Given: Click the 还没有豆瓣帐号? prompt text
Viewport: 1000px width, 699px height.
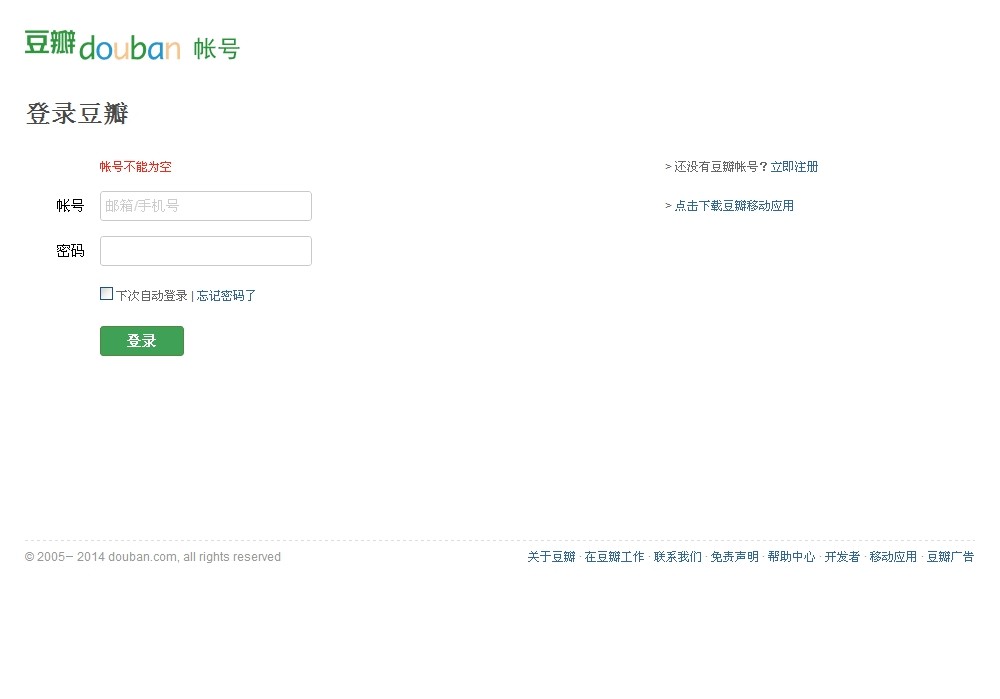Looking at the screenshot, I should click(721, 167).
